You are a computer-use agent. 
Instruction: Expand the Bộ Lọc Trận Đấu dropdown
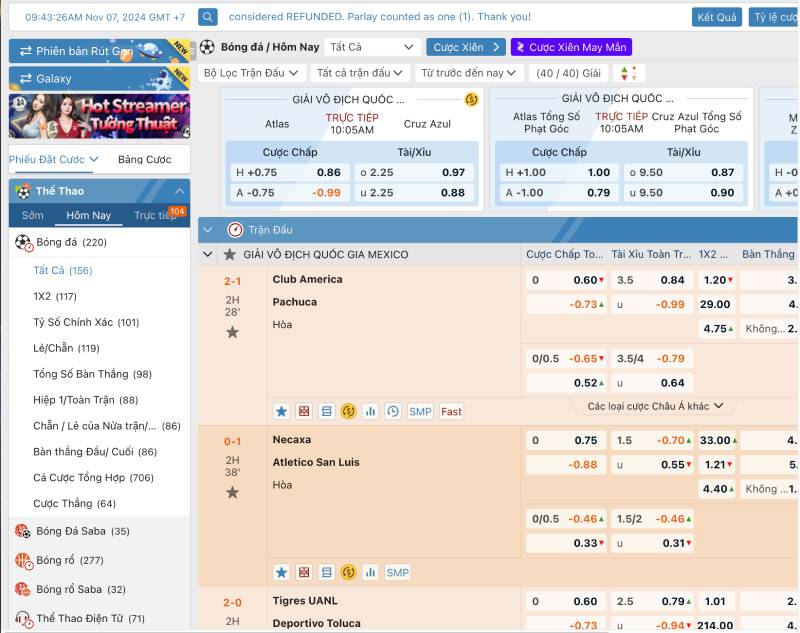251,73
